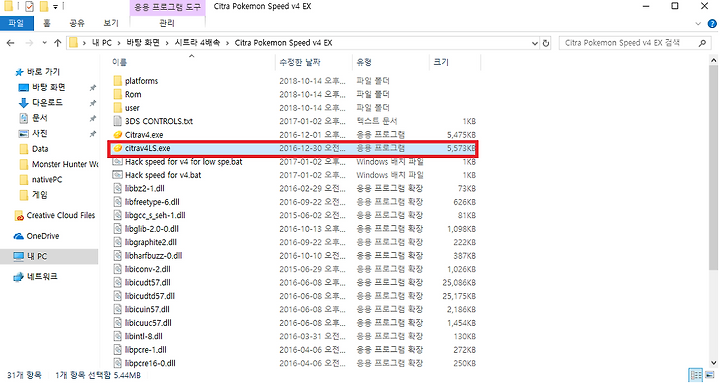Select OneDrive in the sidebar
Image resolution: width=720 pixels, height=384 pixels.
[37, 236]
